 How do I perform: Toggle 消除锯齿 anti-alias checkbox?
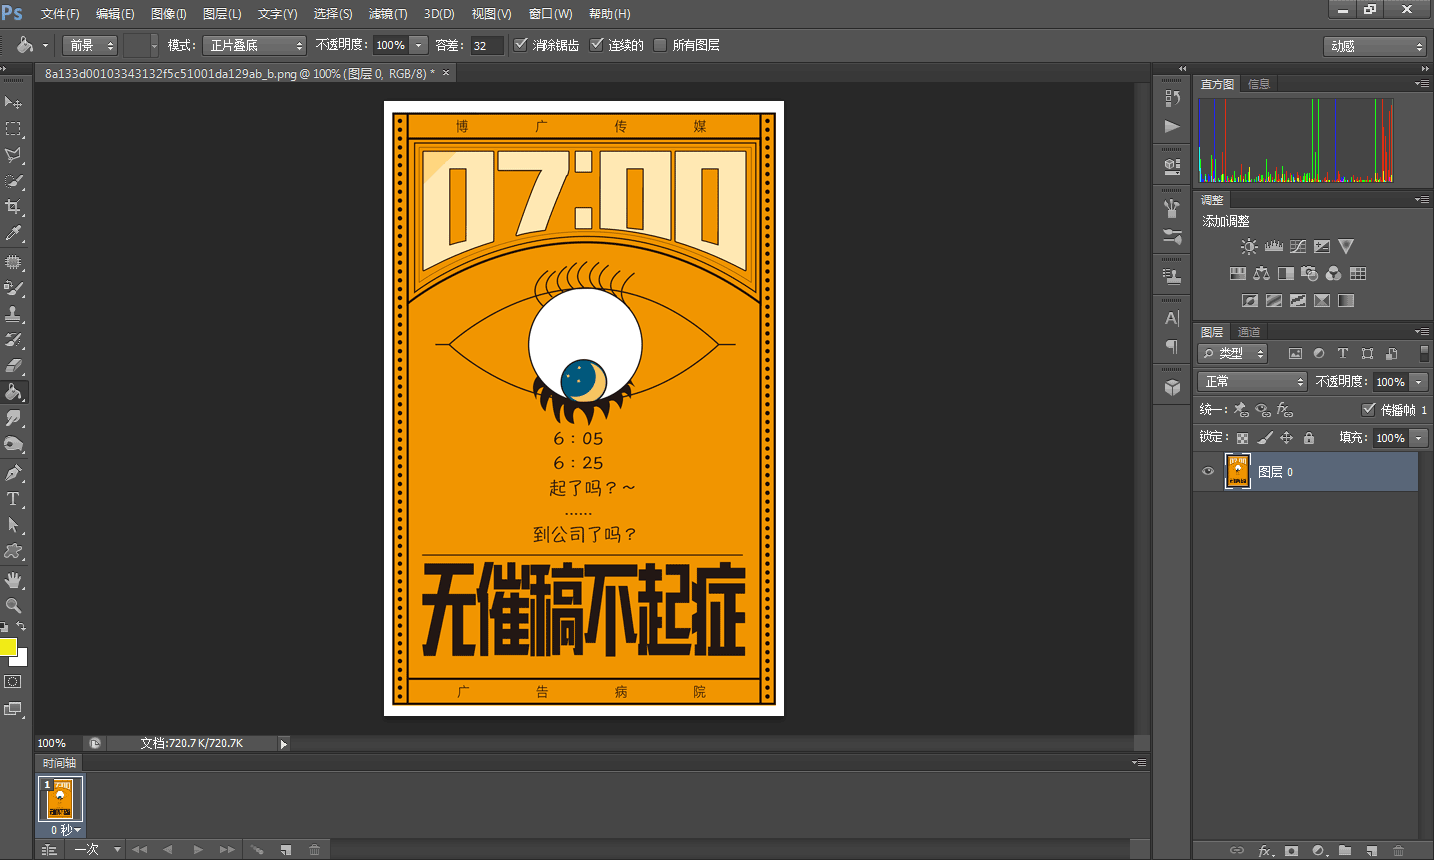[520, 44]
